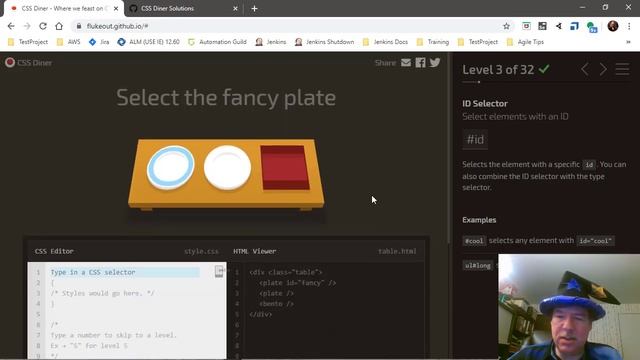Click the fancy blue-rimmed plate
This screenshot has width=640, height=360.
point(170,168)
